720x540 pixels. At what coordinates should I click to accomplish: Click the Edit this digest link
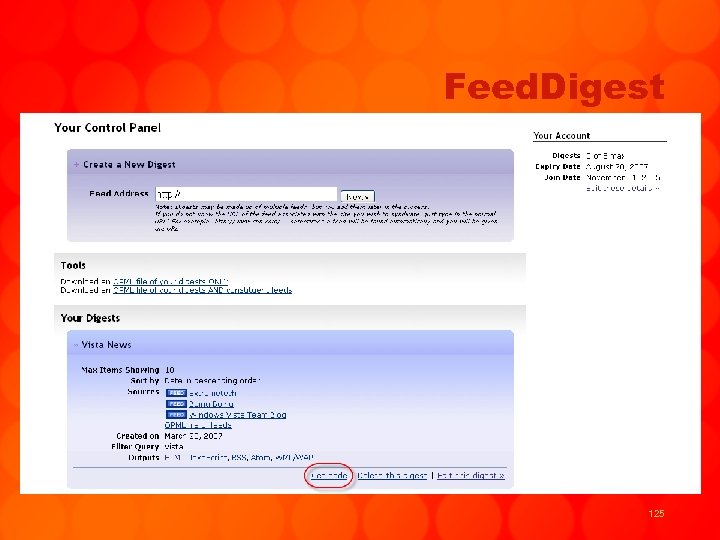coord(471,476)
